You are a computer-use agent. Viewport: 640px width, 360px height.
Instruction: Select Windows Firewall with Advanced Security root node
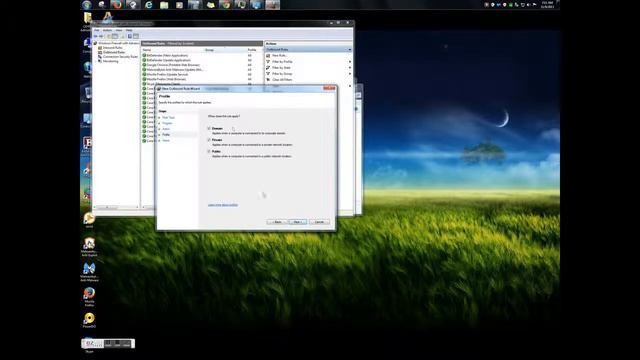coord(119,43)
